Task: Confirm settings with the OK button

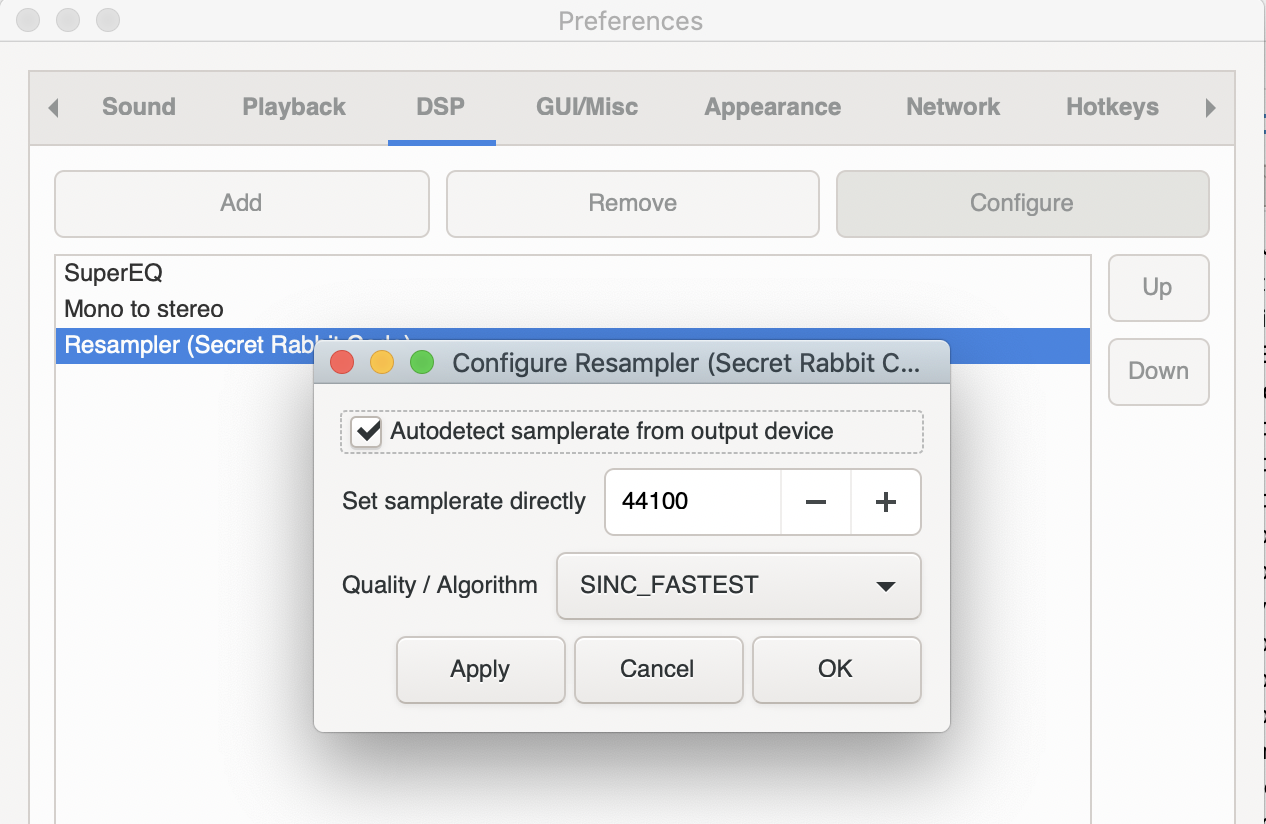Action: [836, 670]
